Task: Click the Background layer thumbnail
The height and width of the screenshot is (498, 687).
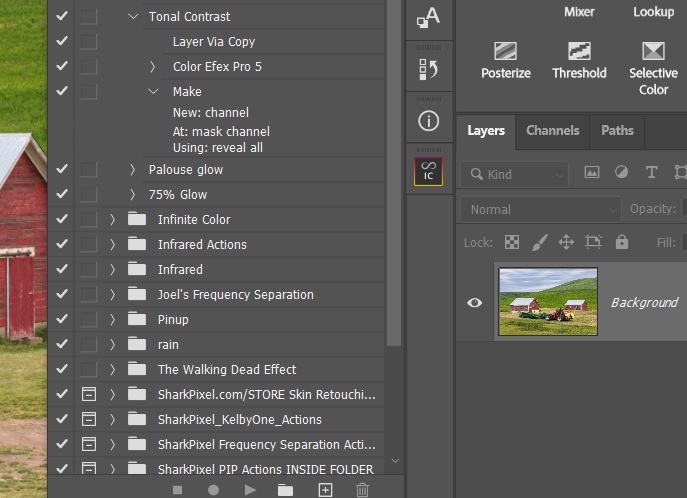Action: tap(547, 301)
